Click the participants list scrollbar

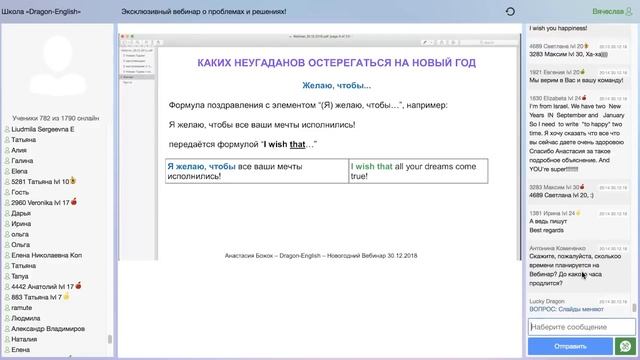(x=109, y=339)
